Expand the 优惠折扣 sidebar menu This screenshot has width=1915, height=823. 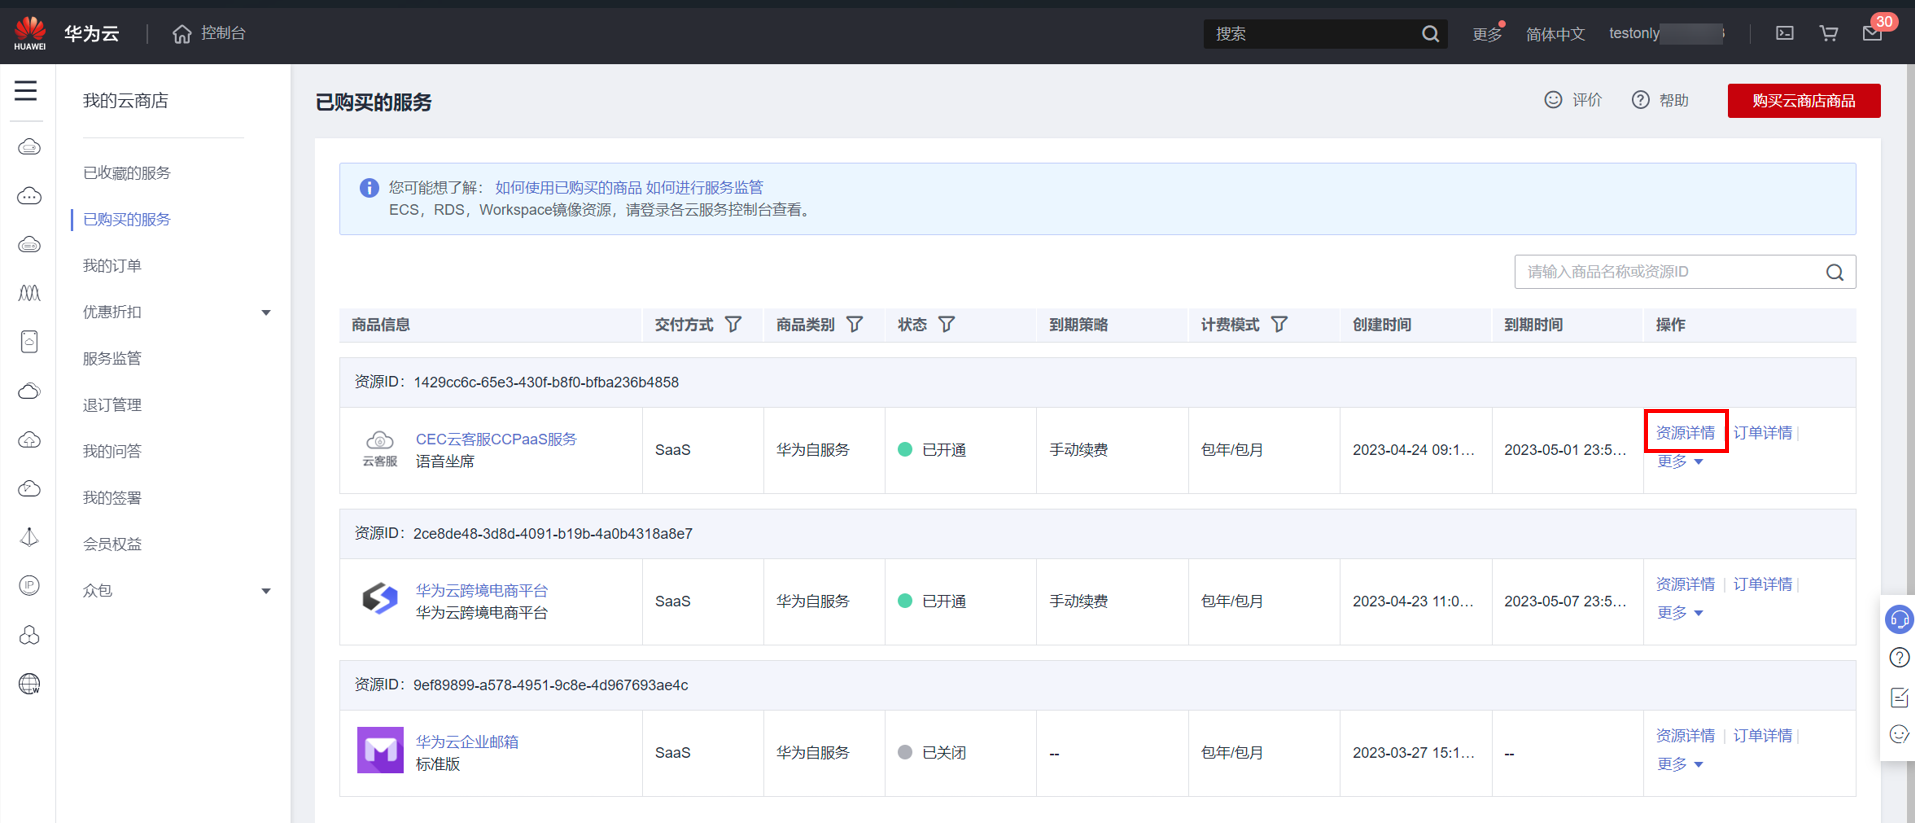[x=266, y=312]
